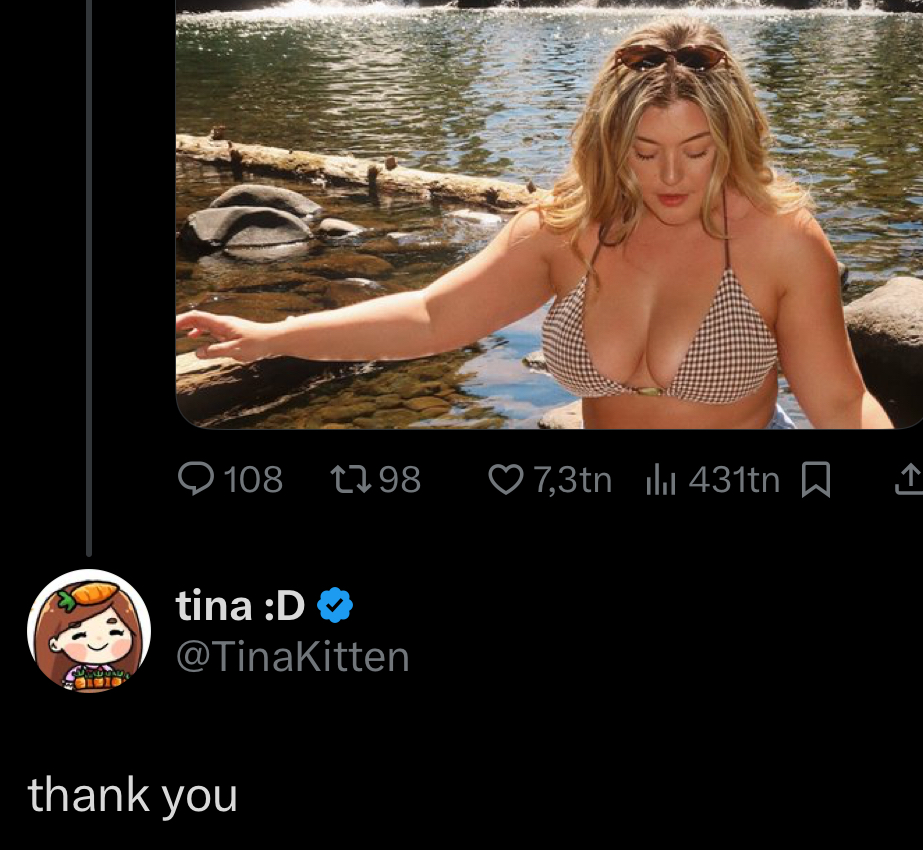Tap the share upload icon
Viewport: 923px width, 850px height.
click(906, 481)
